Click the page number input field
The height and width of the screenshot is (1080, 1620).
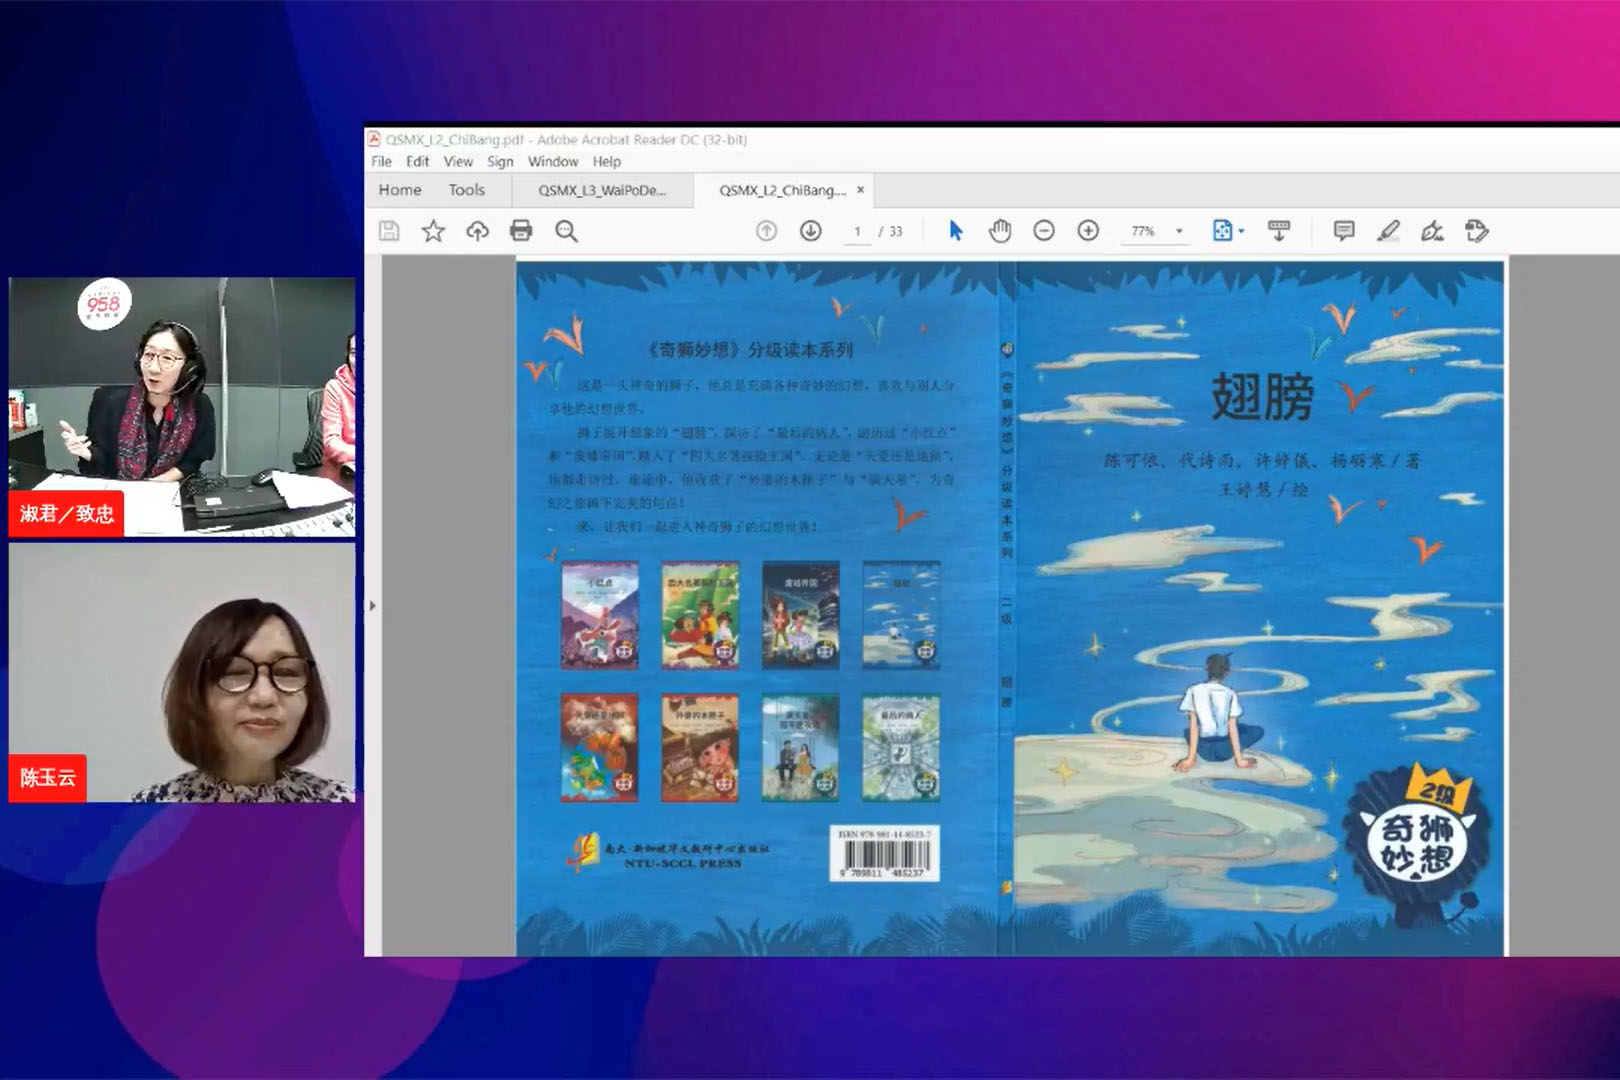[x=857, y=231]
